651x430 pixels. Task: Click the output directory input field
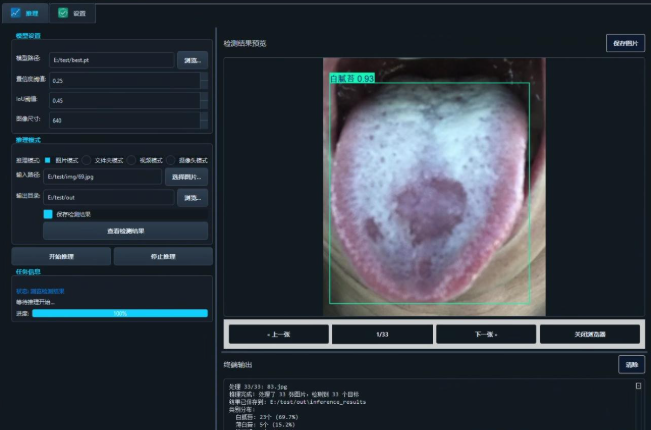pyautogui.click(x=109, y=197)
